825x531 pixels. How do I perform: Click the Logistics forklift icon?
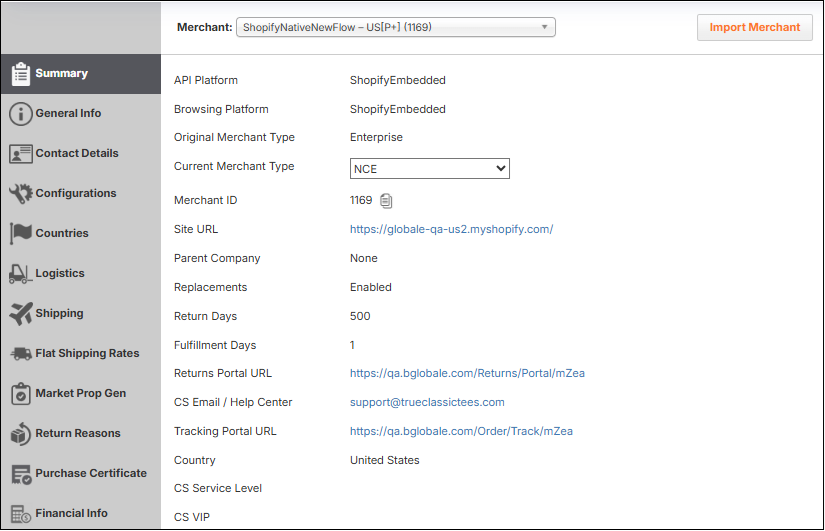point(21,274)
